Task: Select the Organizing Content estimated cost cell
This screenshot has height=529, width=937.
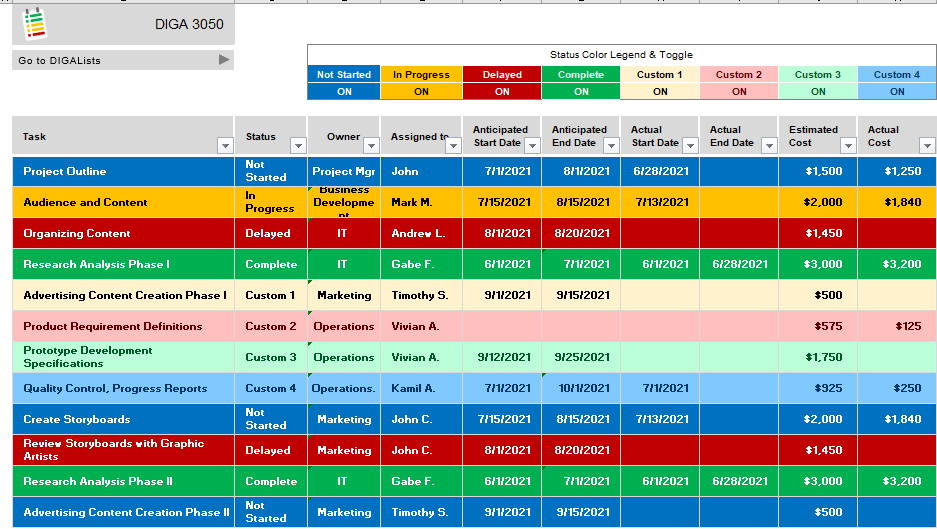Action: [x=817, y=233]
